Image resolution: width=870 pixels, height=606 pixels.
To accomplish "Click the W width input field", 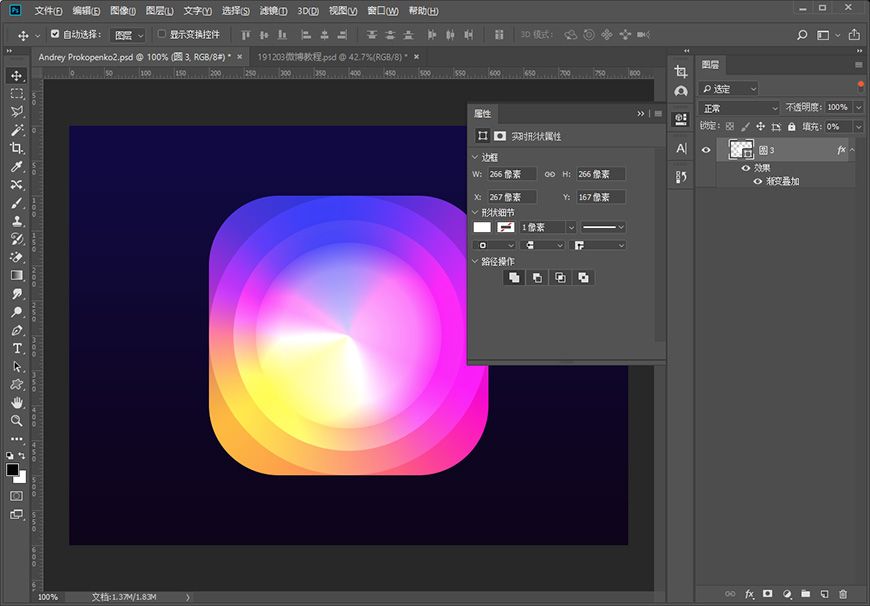I will (x=512, y=174).
